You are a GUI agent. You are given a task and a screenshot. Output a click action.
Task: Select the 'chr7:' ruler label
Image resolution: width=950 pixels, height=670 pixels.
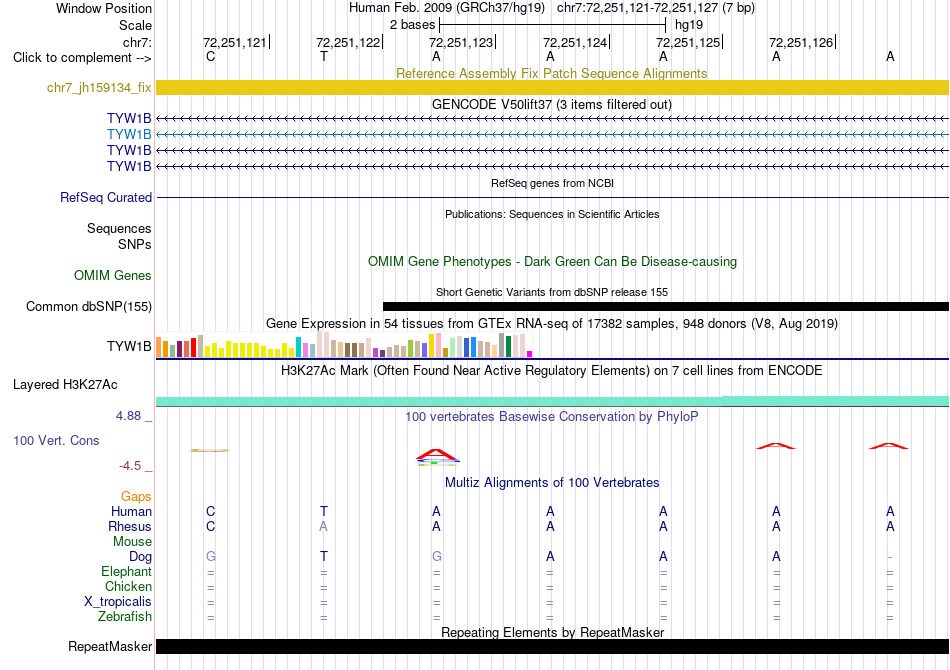point(137,42)
